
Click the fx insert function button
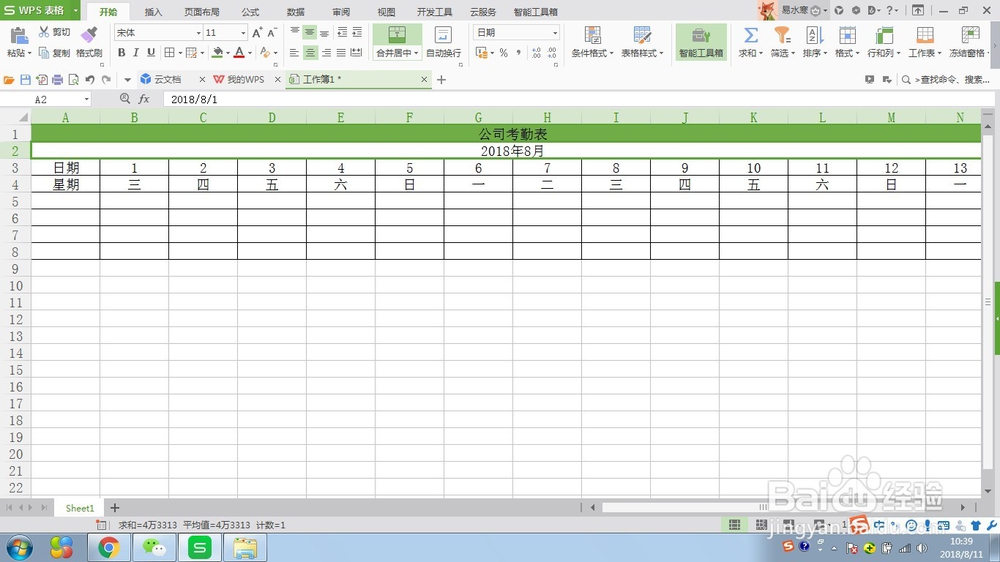[x=144, y=99]
